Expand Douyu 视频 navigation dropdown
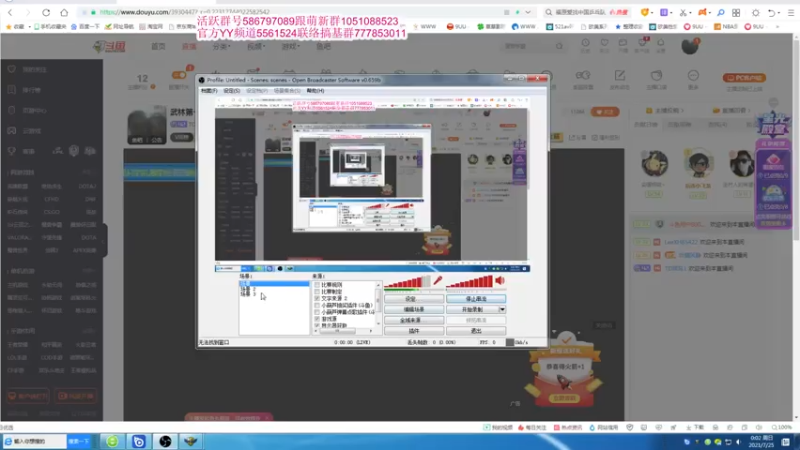Image resolution: width=800 pixels, height=450 pixels. [256, 46]
